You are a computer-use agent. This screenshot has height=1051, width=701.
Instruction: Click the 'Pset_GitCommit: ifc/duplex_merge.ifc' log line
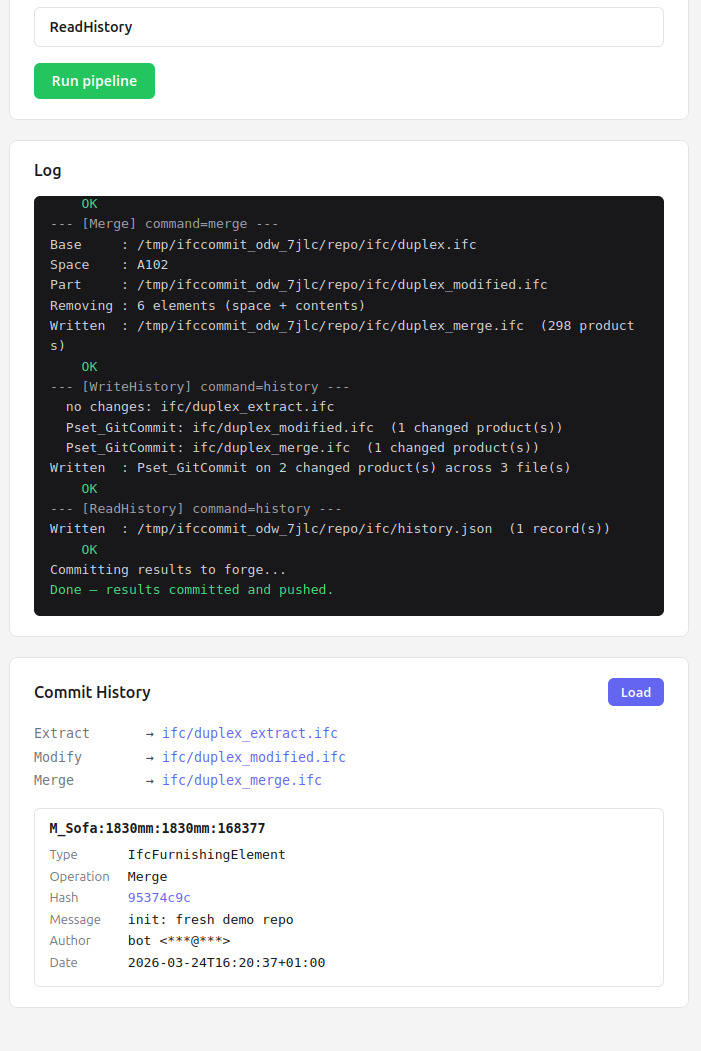302,448
